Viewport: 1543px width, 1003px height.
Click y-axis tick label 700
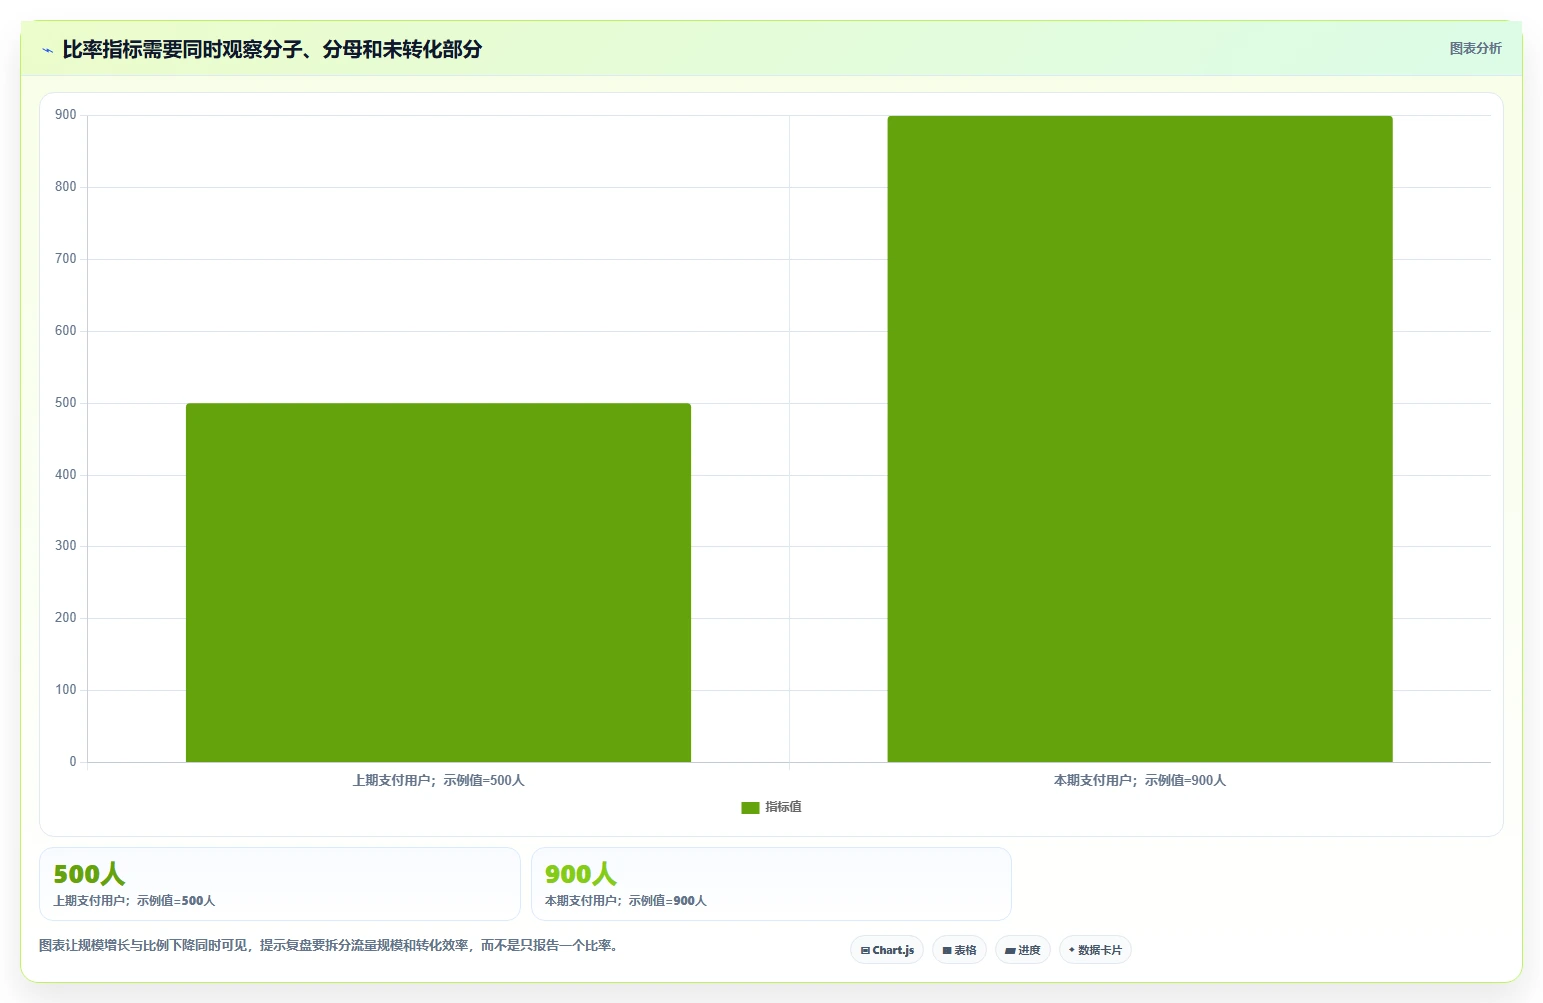pos(66,259)
